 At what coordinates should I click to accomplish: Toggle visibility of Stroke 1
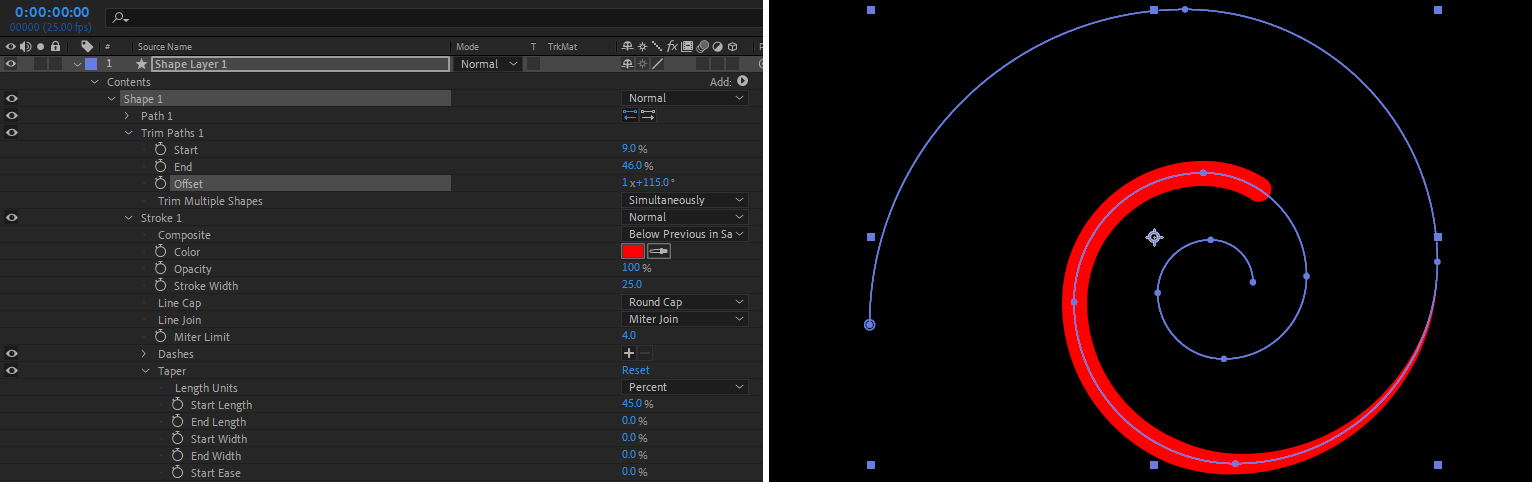pyautogui.click(x=11, y=218)
